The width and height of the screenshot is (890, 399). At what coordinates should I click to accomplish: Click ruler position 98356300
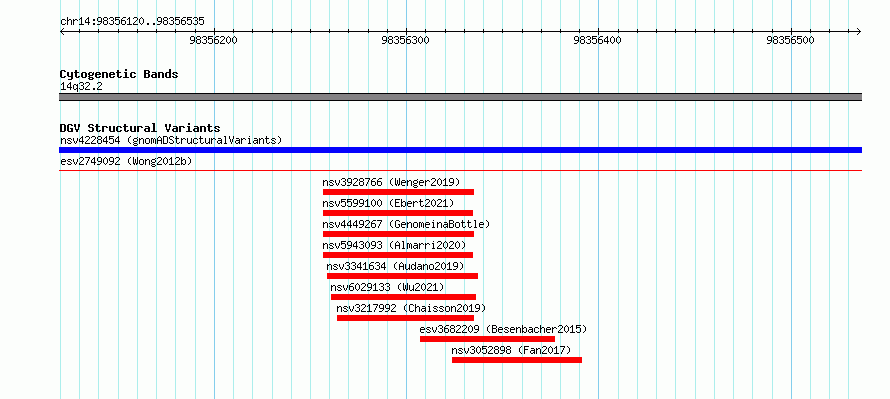tap(406, 40)
